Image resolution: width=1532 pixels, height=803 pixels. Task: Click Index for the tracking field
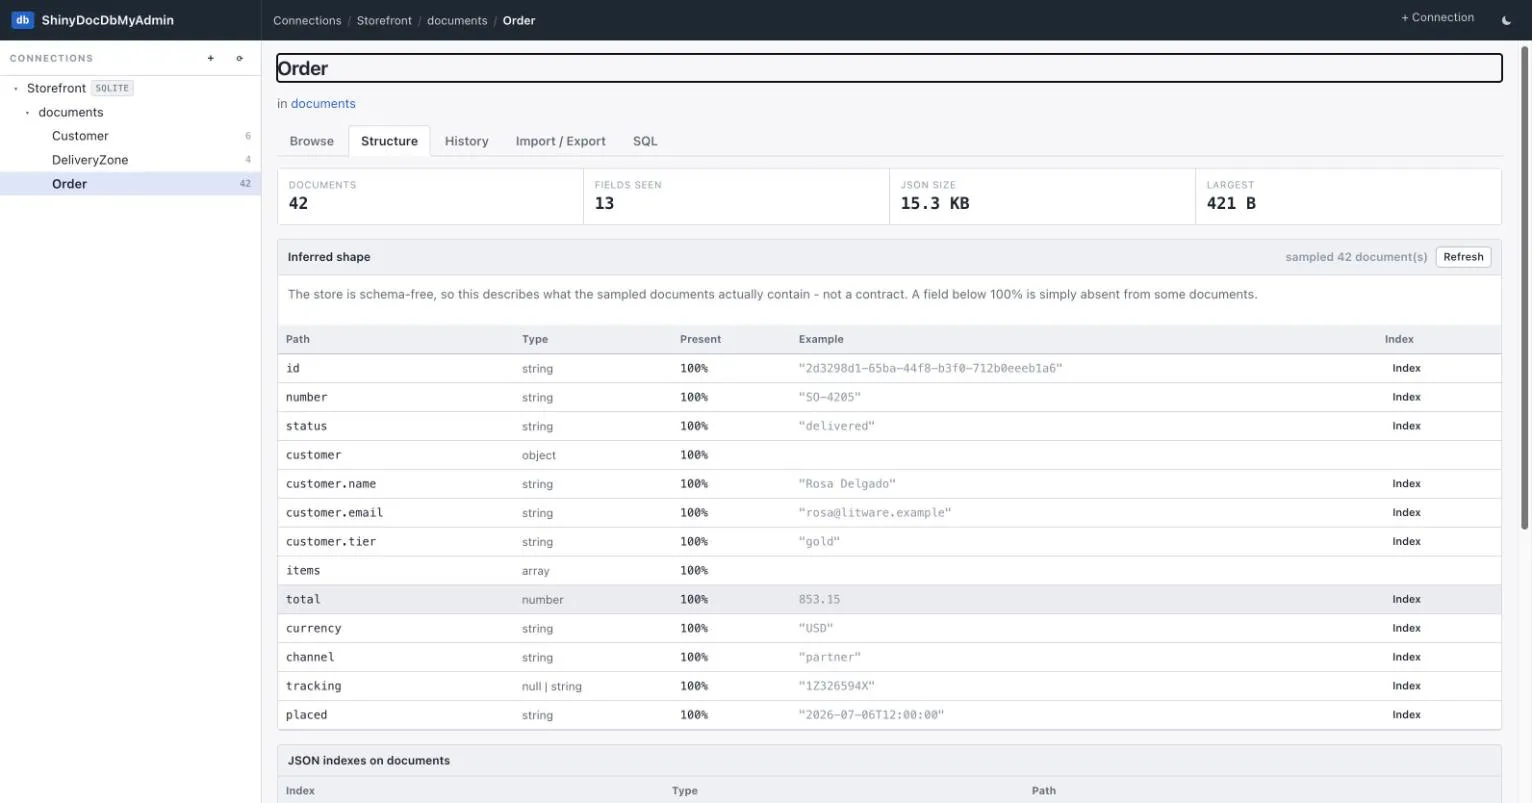1406,686
